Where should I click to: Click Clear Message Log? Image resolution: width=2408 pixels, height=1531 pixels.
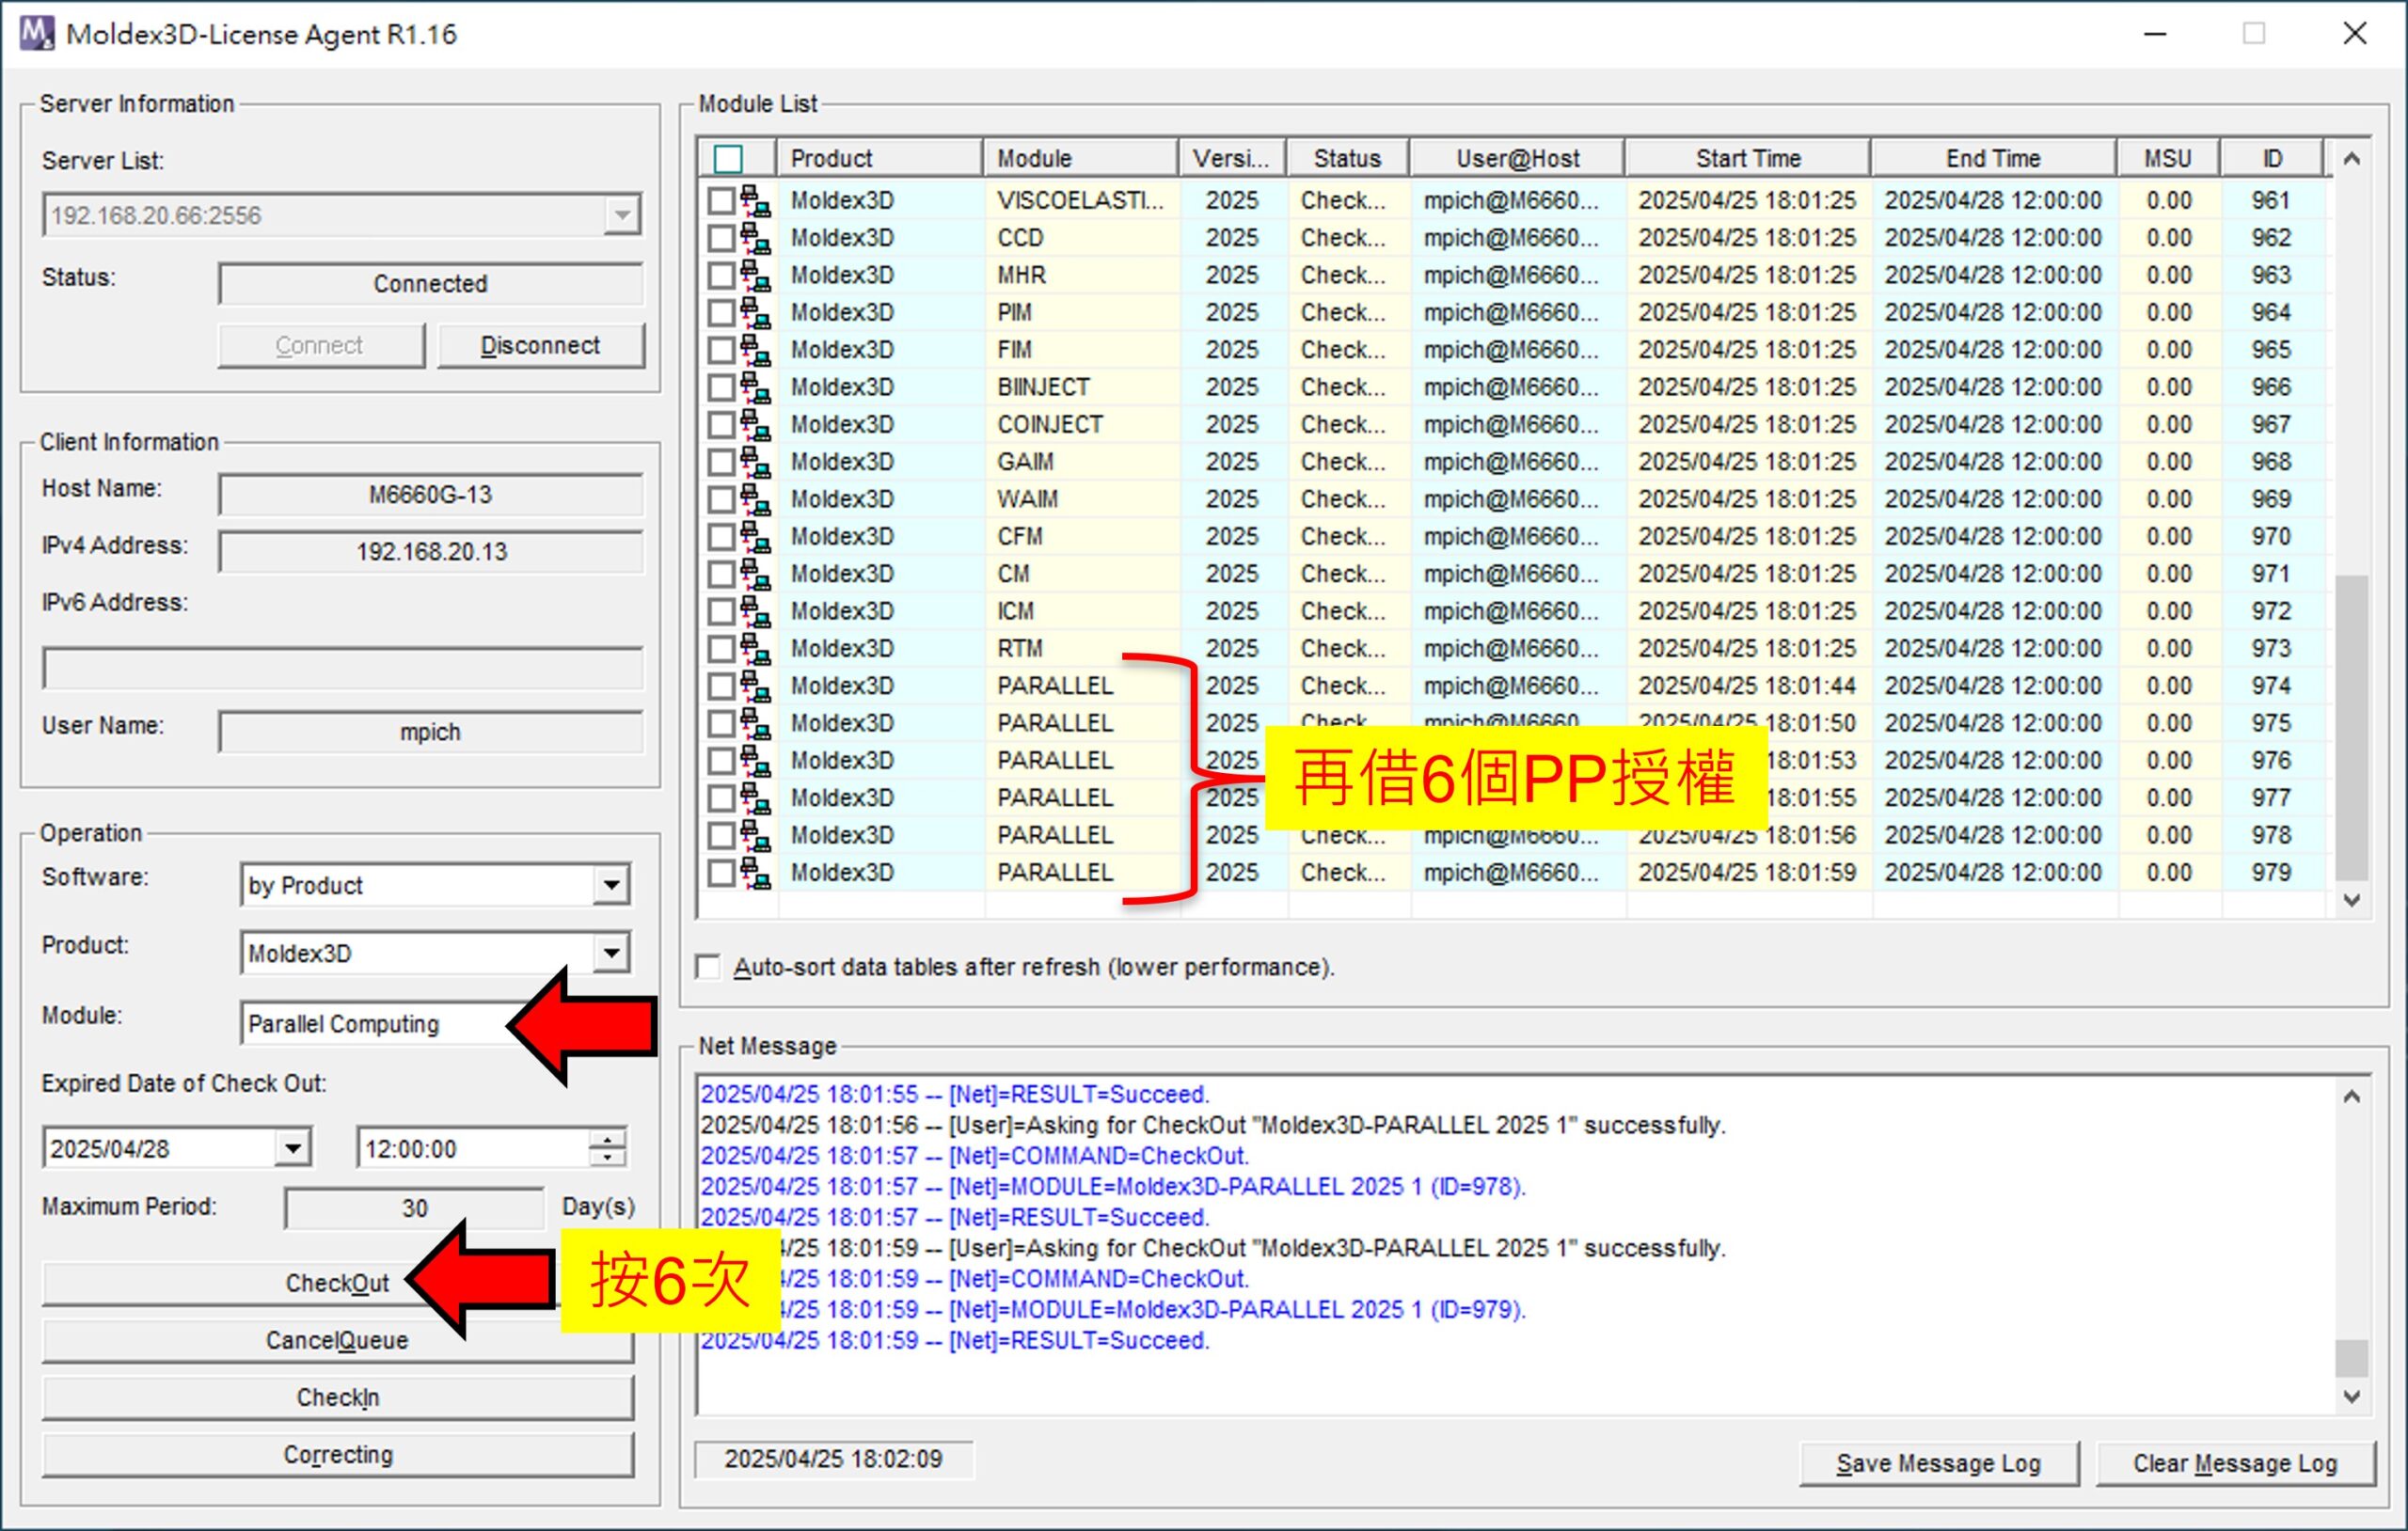point(2235,1463)
